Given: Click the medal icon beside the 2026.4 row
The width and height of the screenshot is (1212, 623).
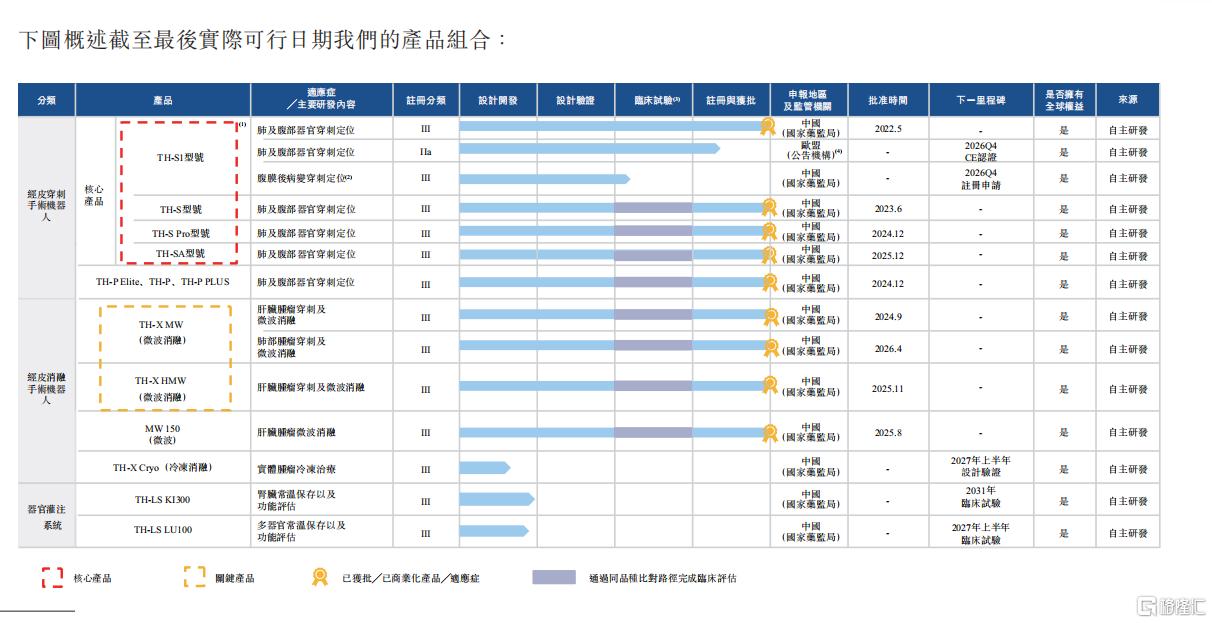Looking at the screenshot, I should tap(769, 348).
